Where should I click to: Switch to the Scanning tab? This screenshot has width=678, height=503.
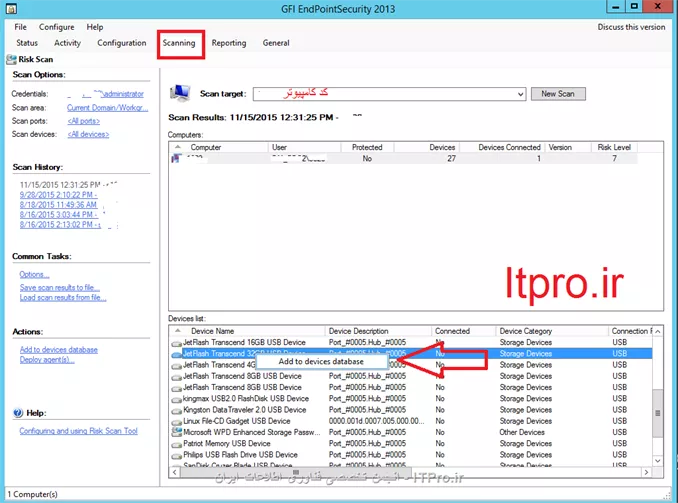pyautogui.click(x=179, y=43)
